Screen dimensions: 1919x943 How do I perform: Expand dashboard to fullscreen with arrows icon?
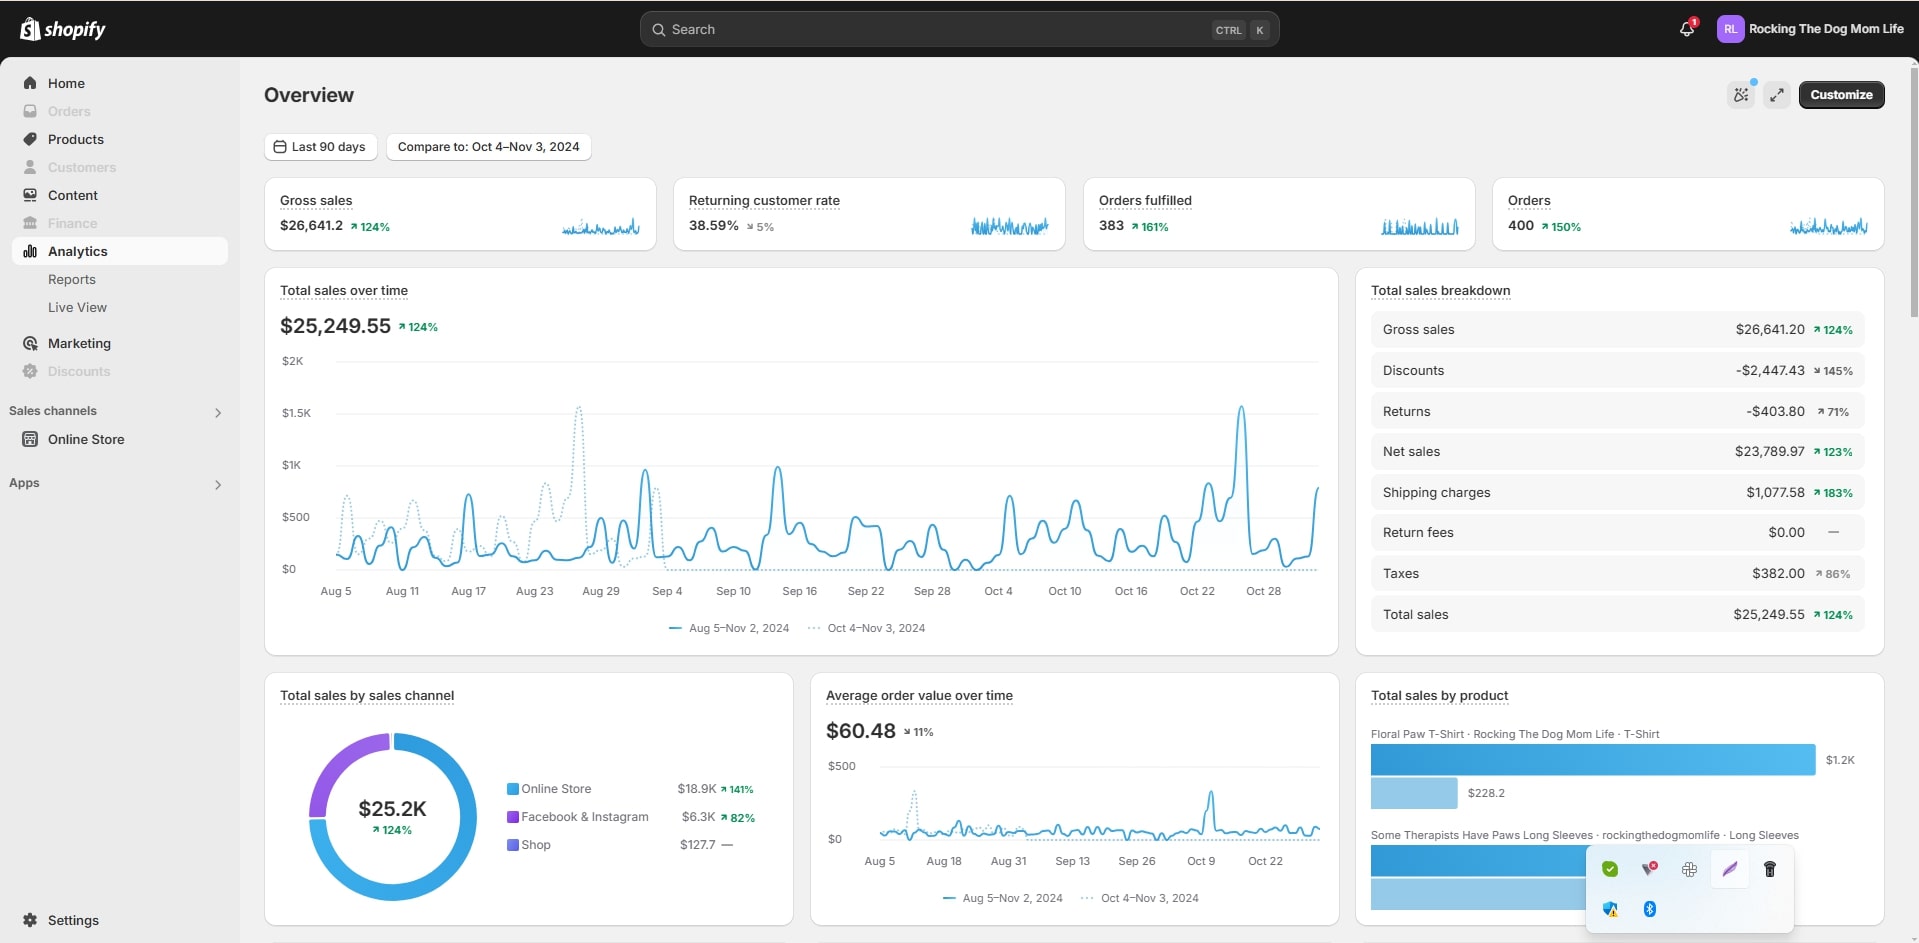pos(1777,95)
